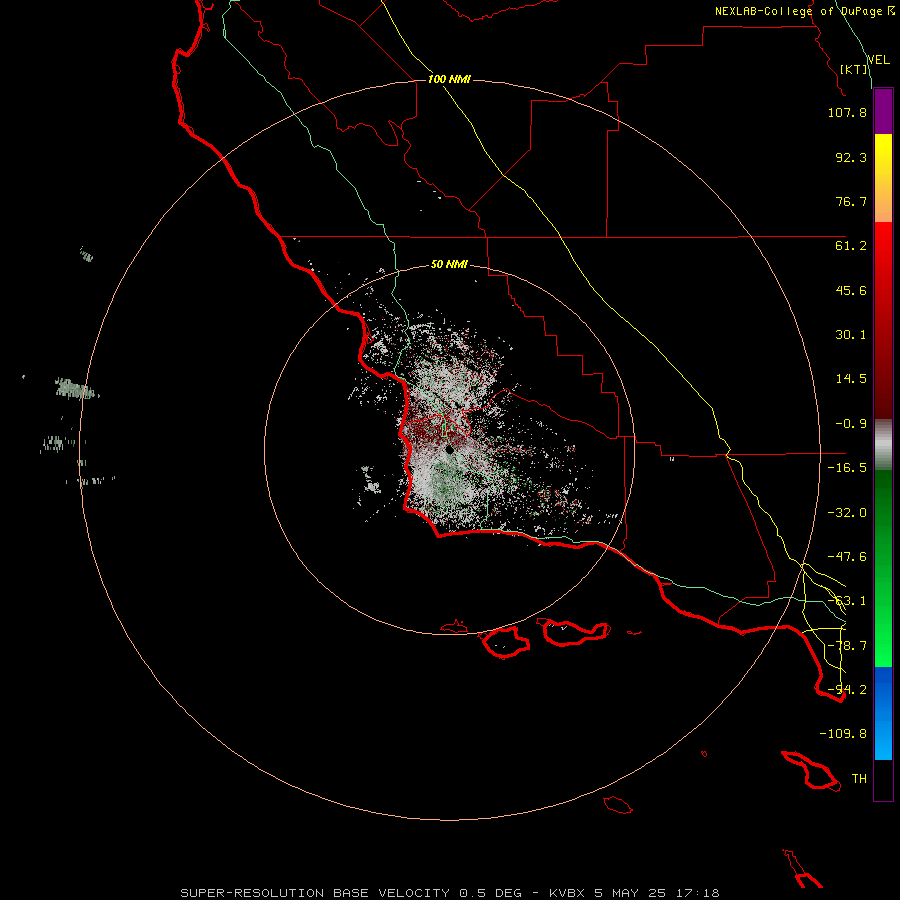Click the 107.8 velocity scale value
This screenshot has height=900, width=900.
tap(847, 112)
